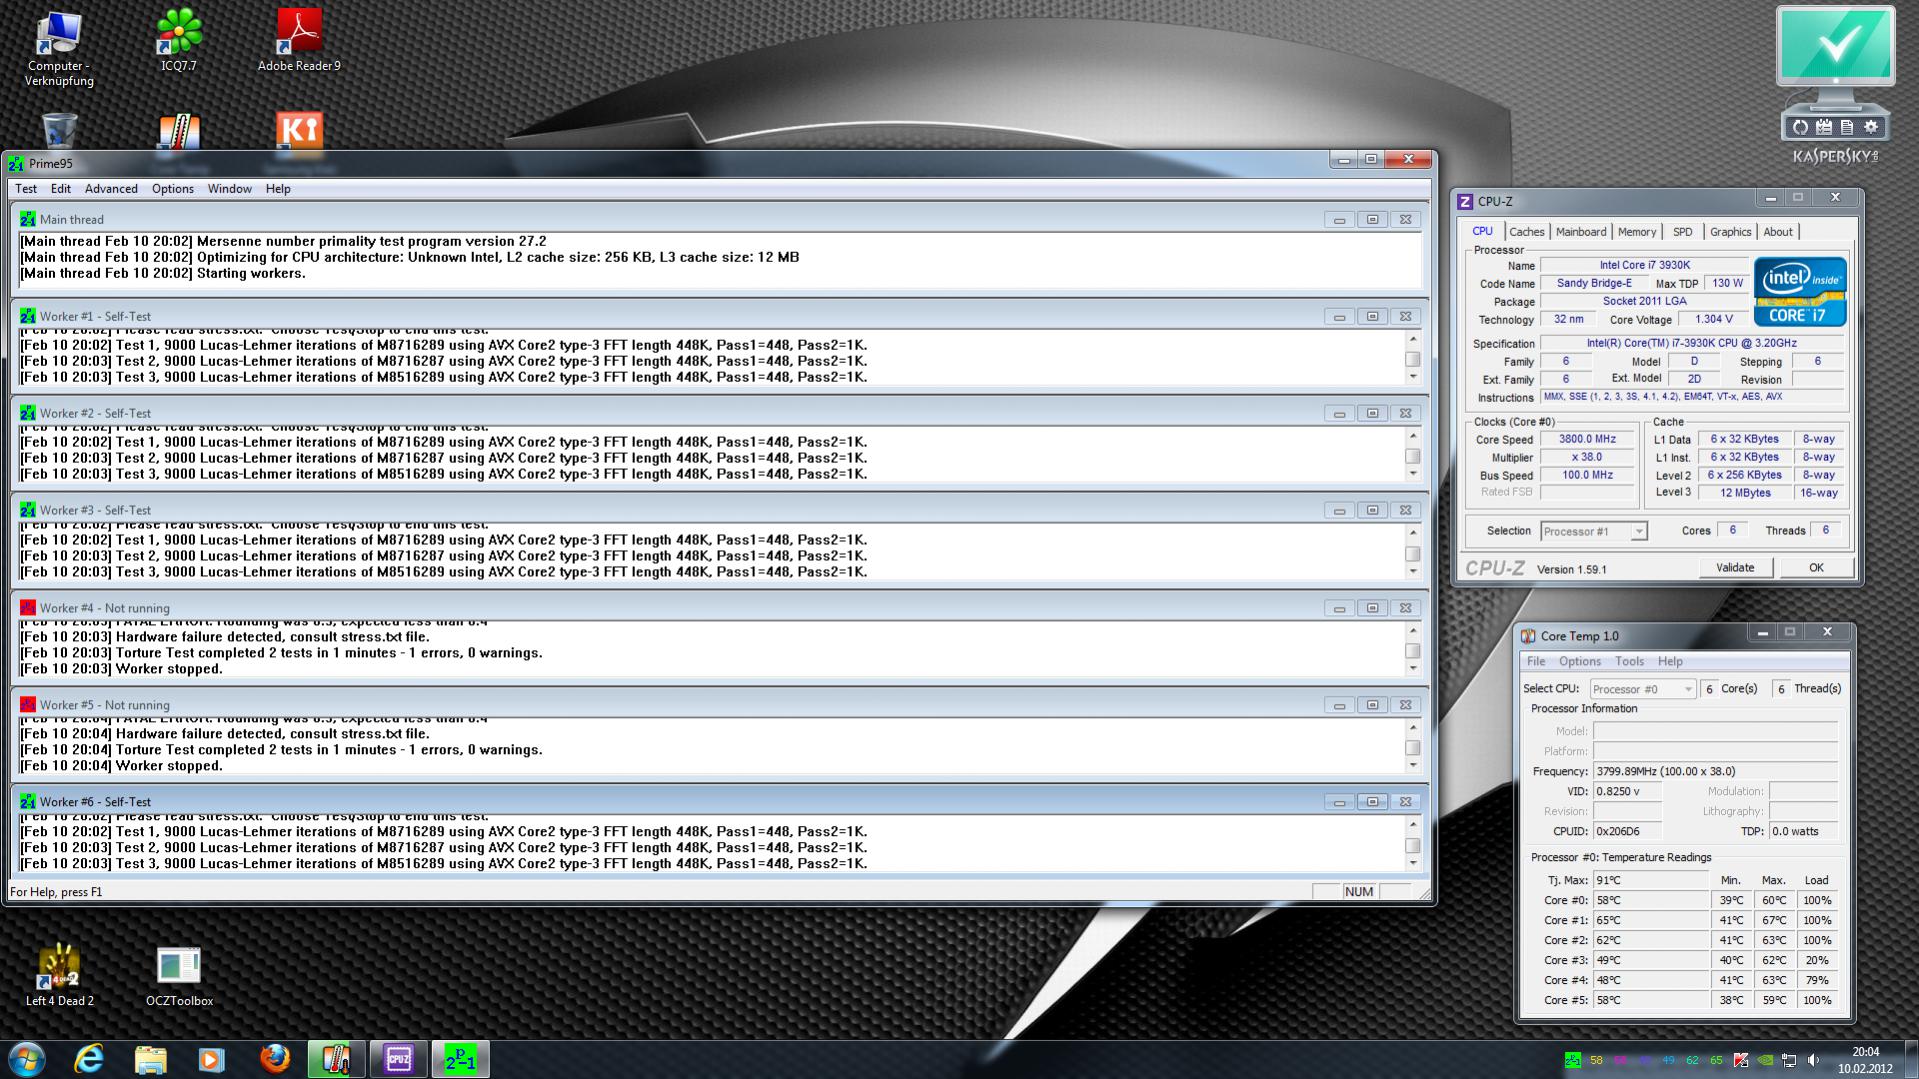Image resolution: width=1919 pixels, height=1079 pixels.
Task: Open the Intel Core i7 logo in CPU-Z
Action: (1800, 292)
